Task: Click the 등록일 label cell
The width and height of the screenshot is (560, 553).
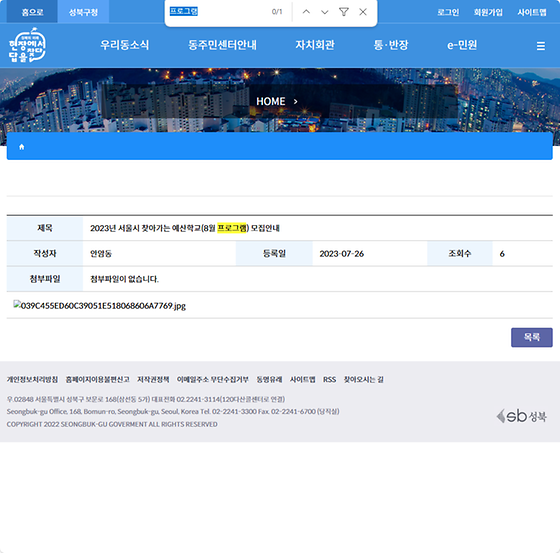Action: (274, 254)
